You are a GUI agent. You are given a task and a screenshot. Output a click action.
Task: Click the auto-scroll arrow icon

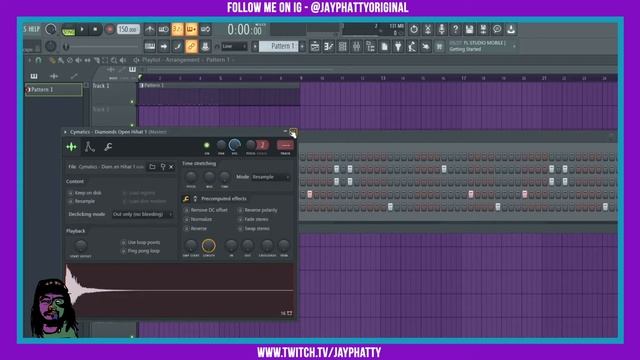pyautogui.click(x=164, y=47)
